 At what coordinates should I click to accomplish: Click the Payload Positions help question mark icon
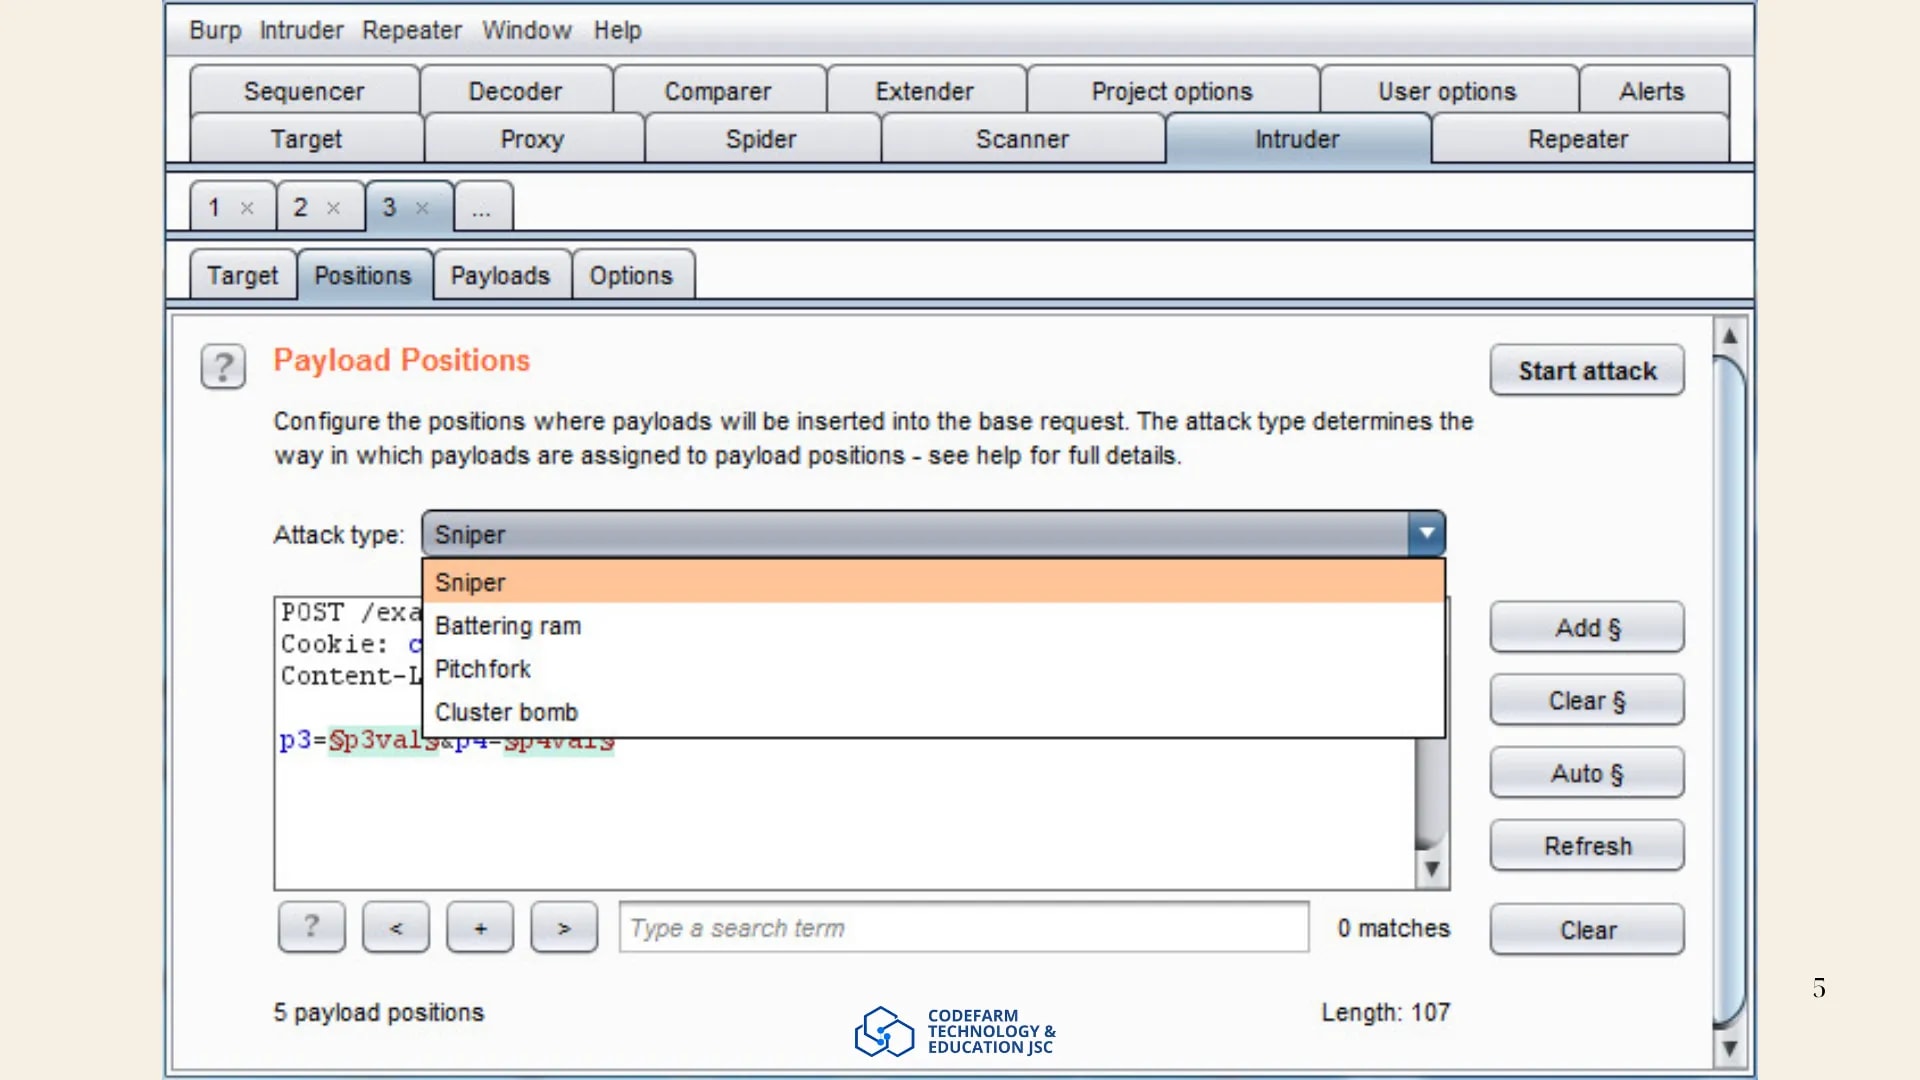(223, 366)
